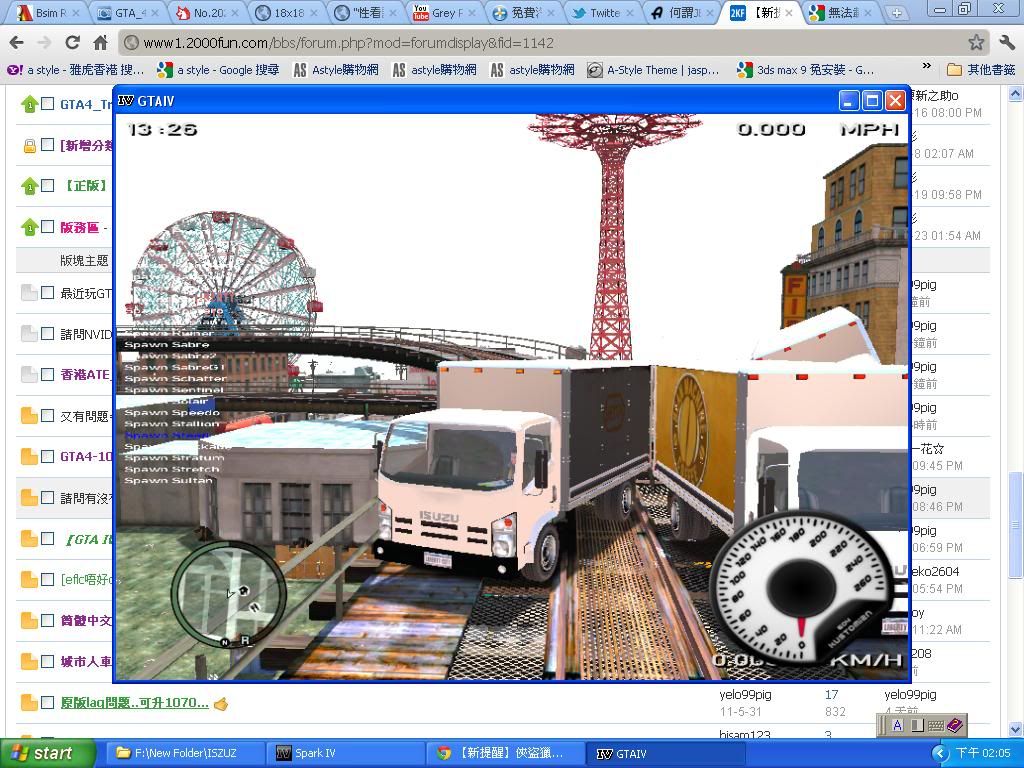This screenshot has width=1024, height=768.
Task: Open a new browser tab
Action: point(896,13)
